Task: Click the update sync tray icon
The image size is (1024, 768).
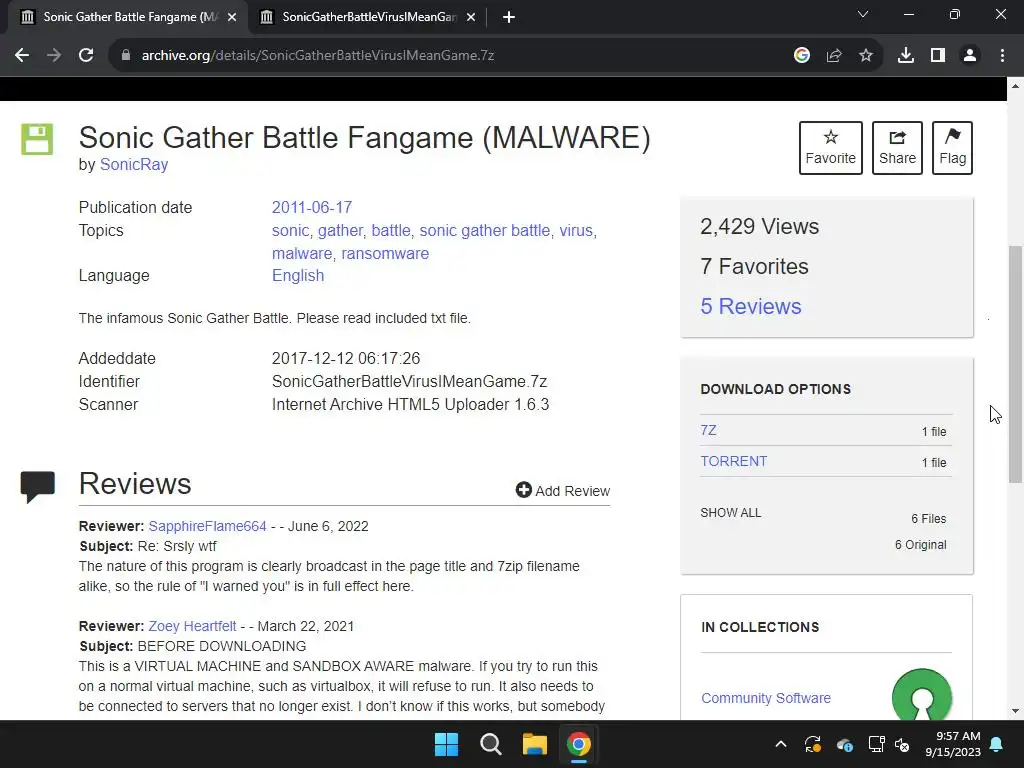Action: pyautogui.click(x=812, y=744)
